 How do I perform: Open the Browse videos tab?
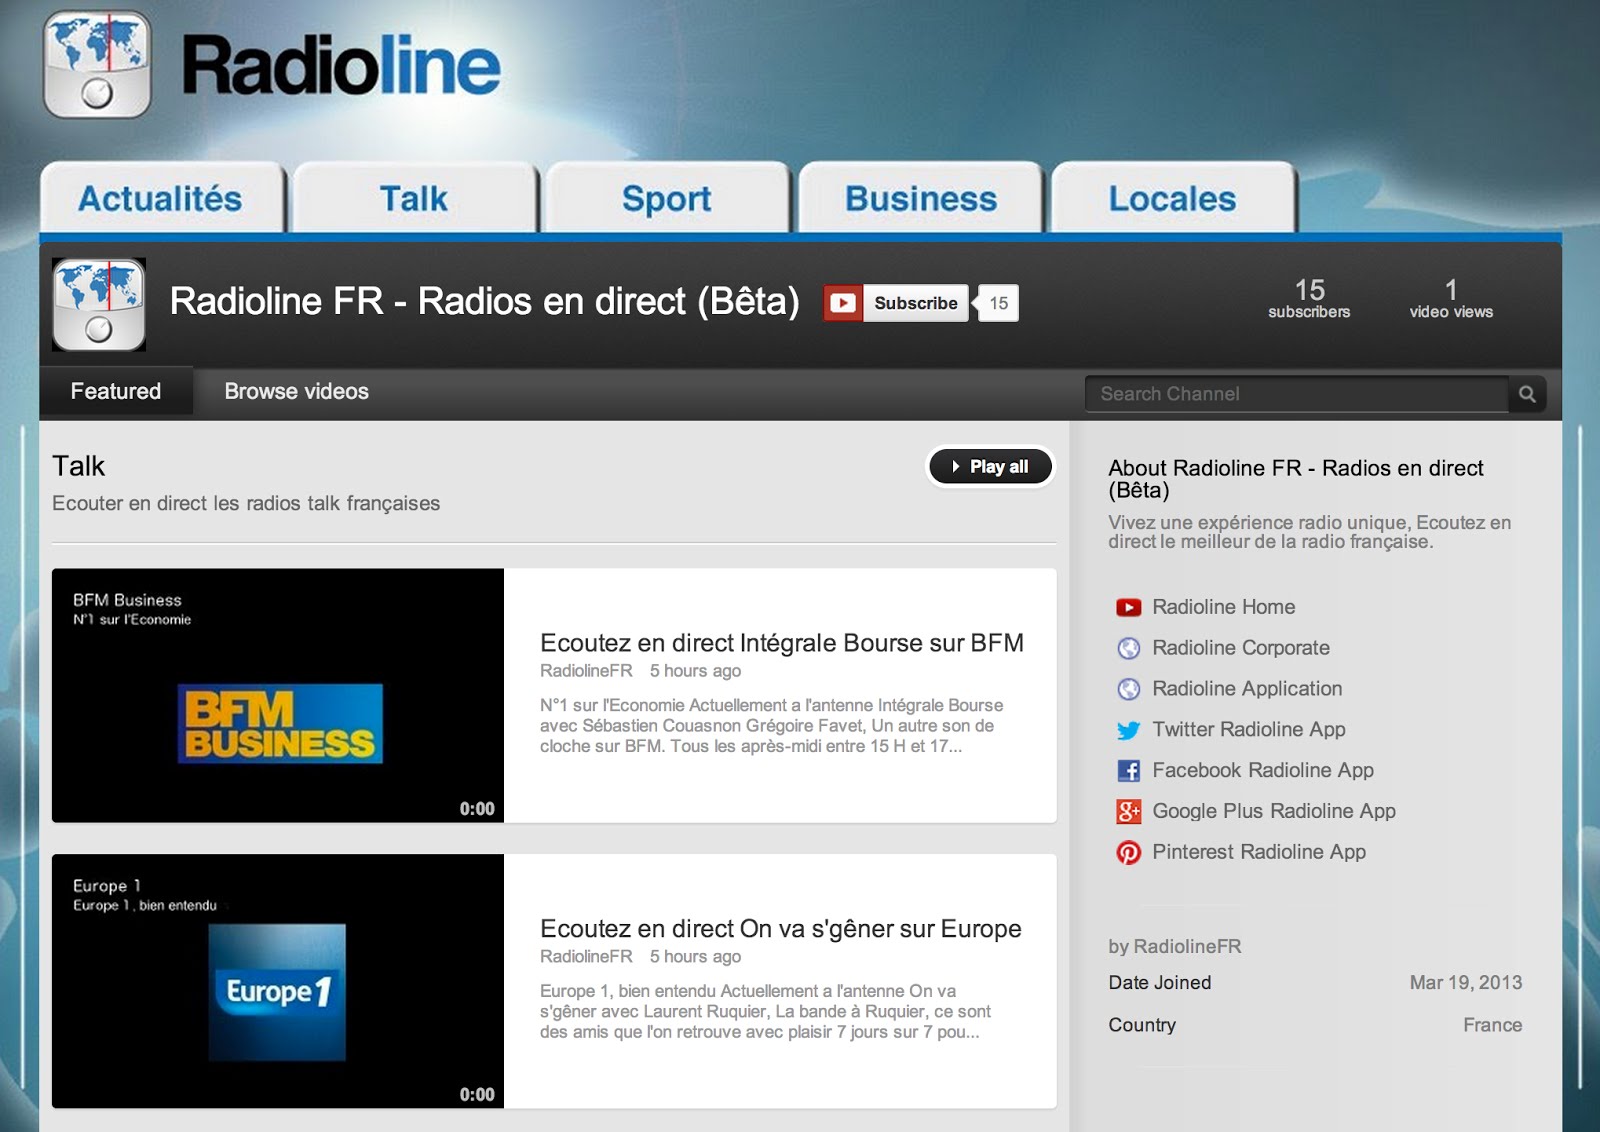(x=297, y=391)
